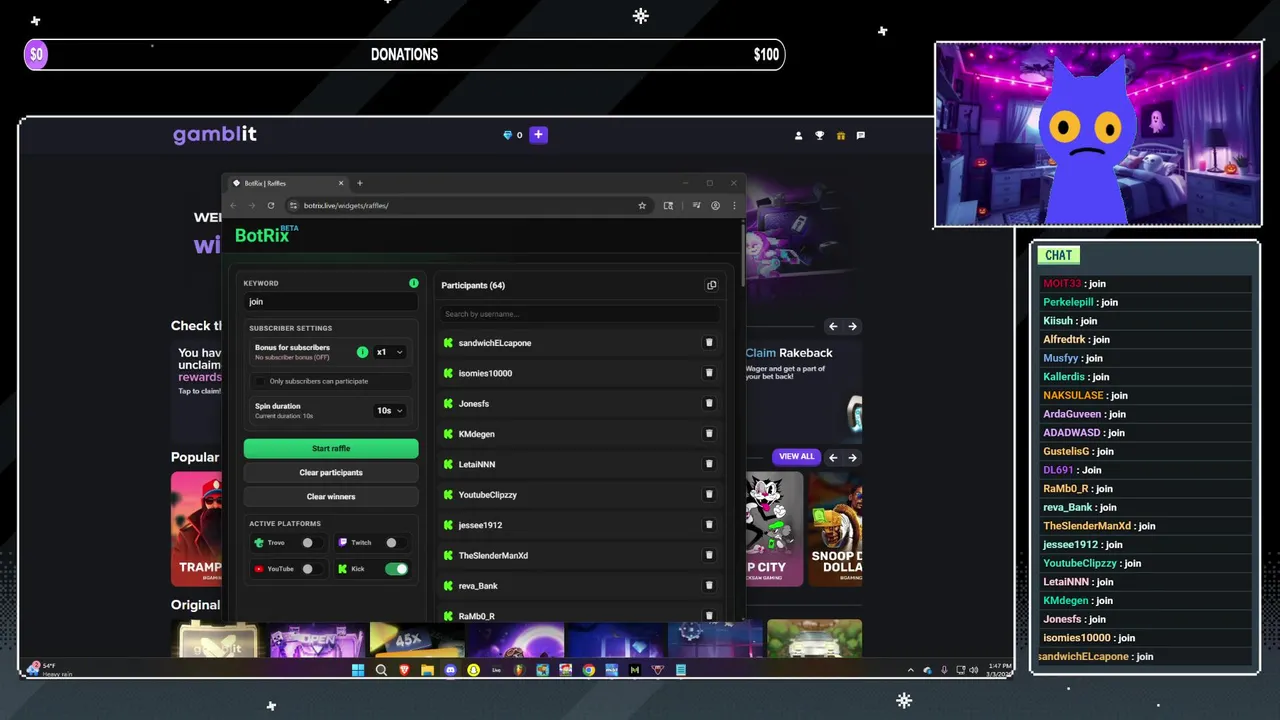
Task: Click the RaMb0_R participant row
Action: click(x=579, y=616)
